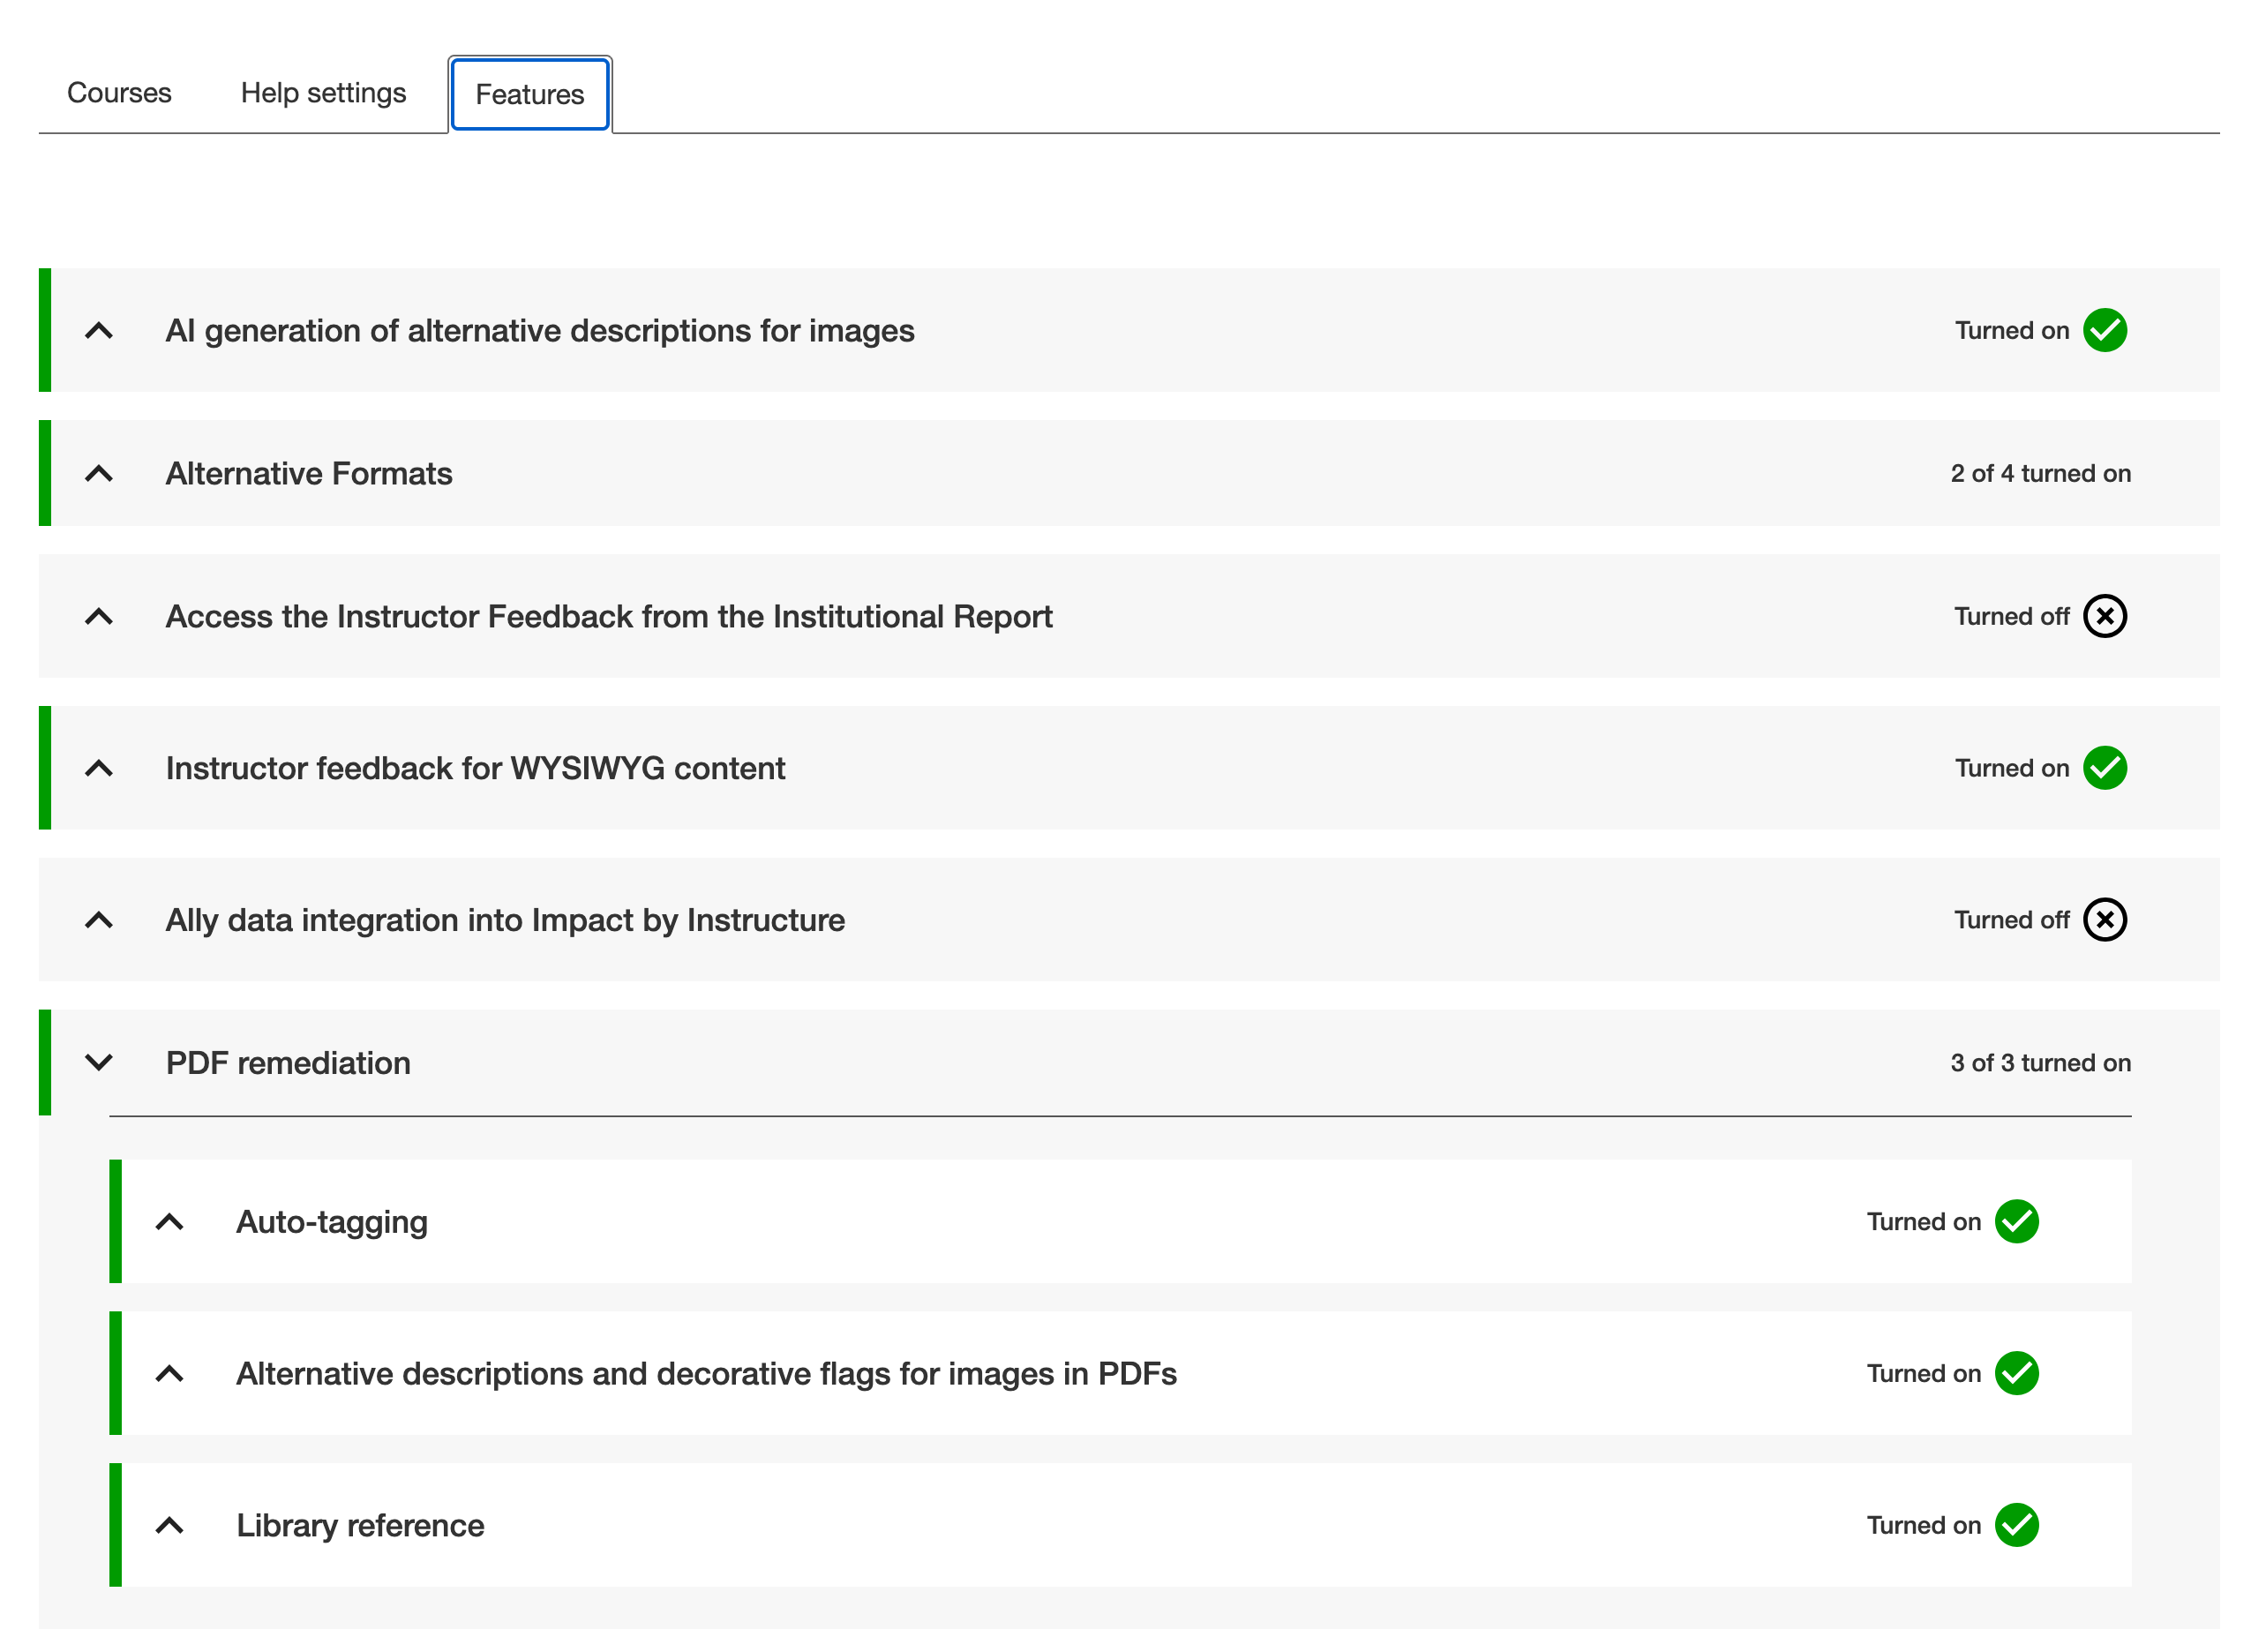Collapse the PDF remediation section chevron
Viewport: 2266px width, 1652px height.
(x=99, y=1063)
